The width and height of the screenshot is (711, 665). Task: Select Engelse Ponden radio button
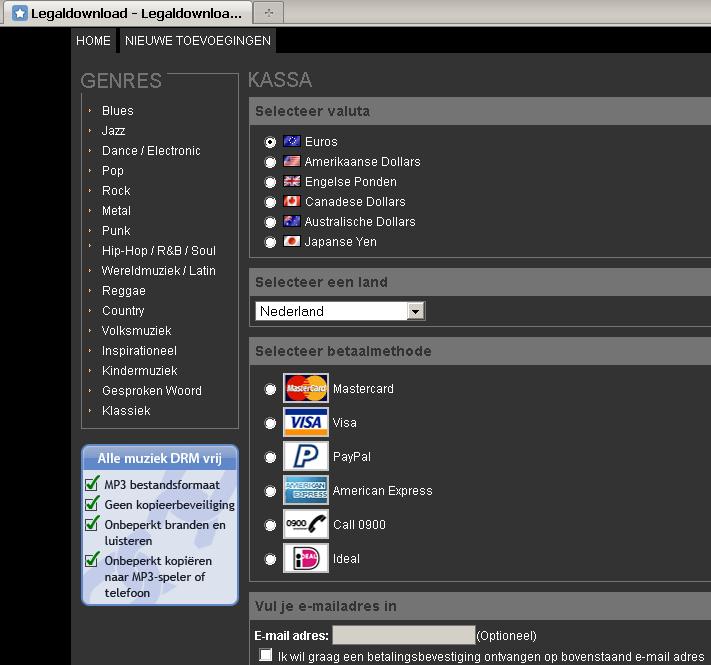270,182
